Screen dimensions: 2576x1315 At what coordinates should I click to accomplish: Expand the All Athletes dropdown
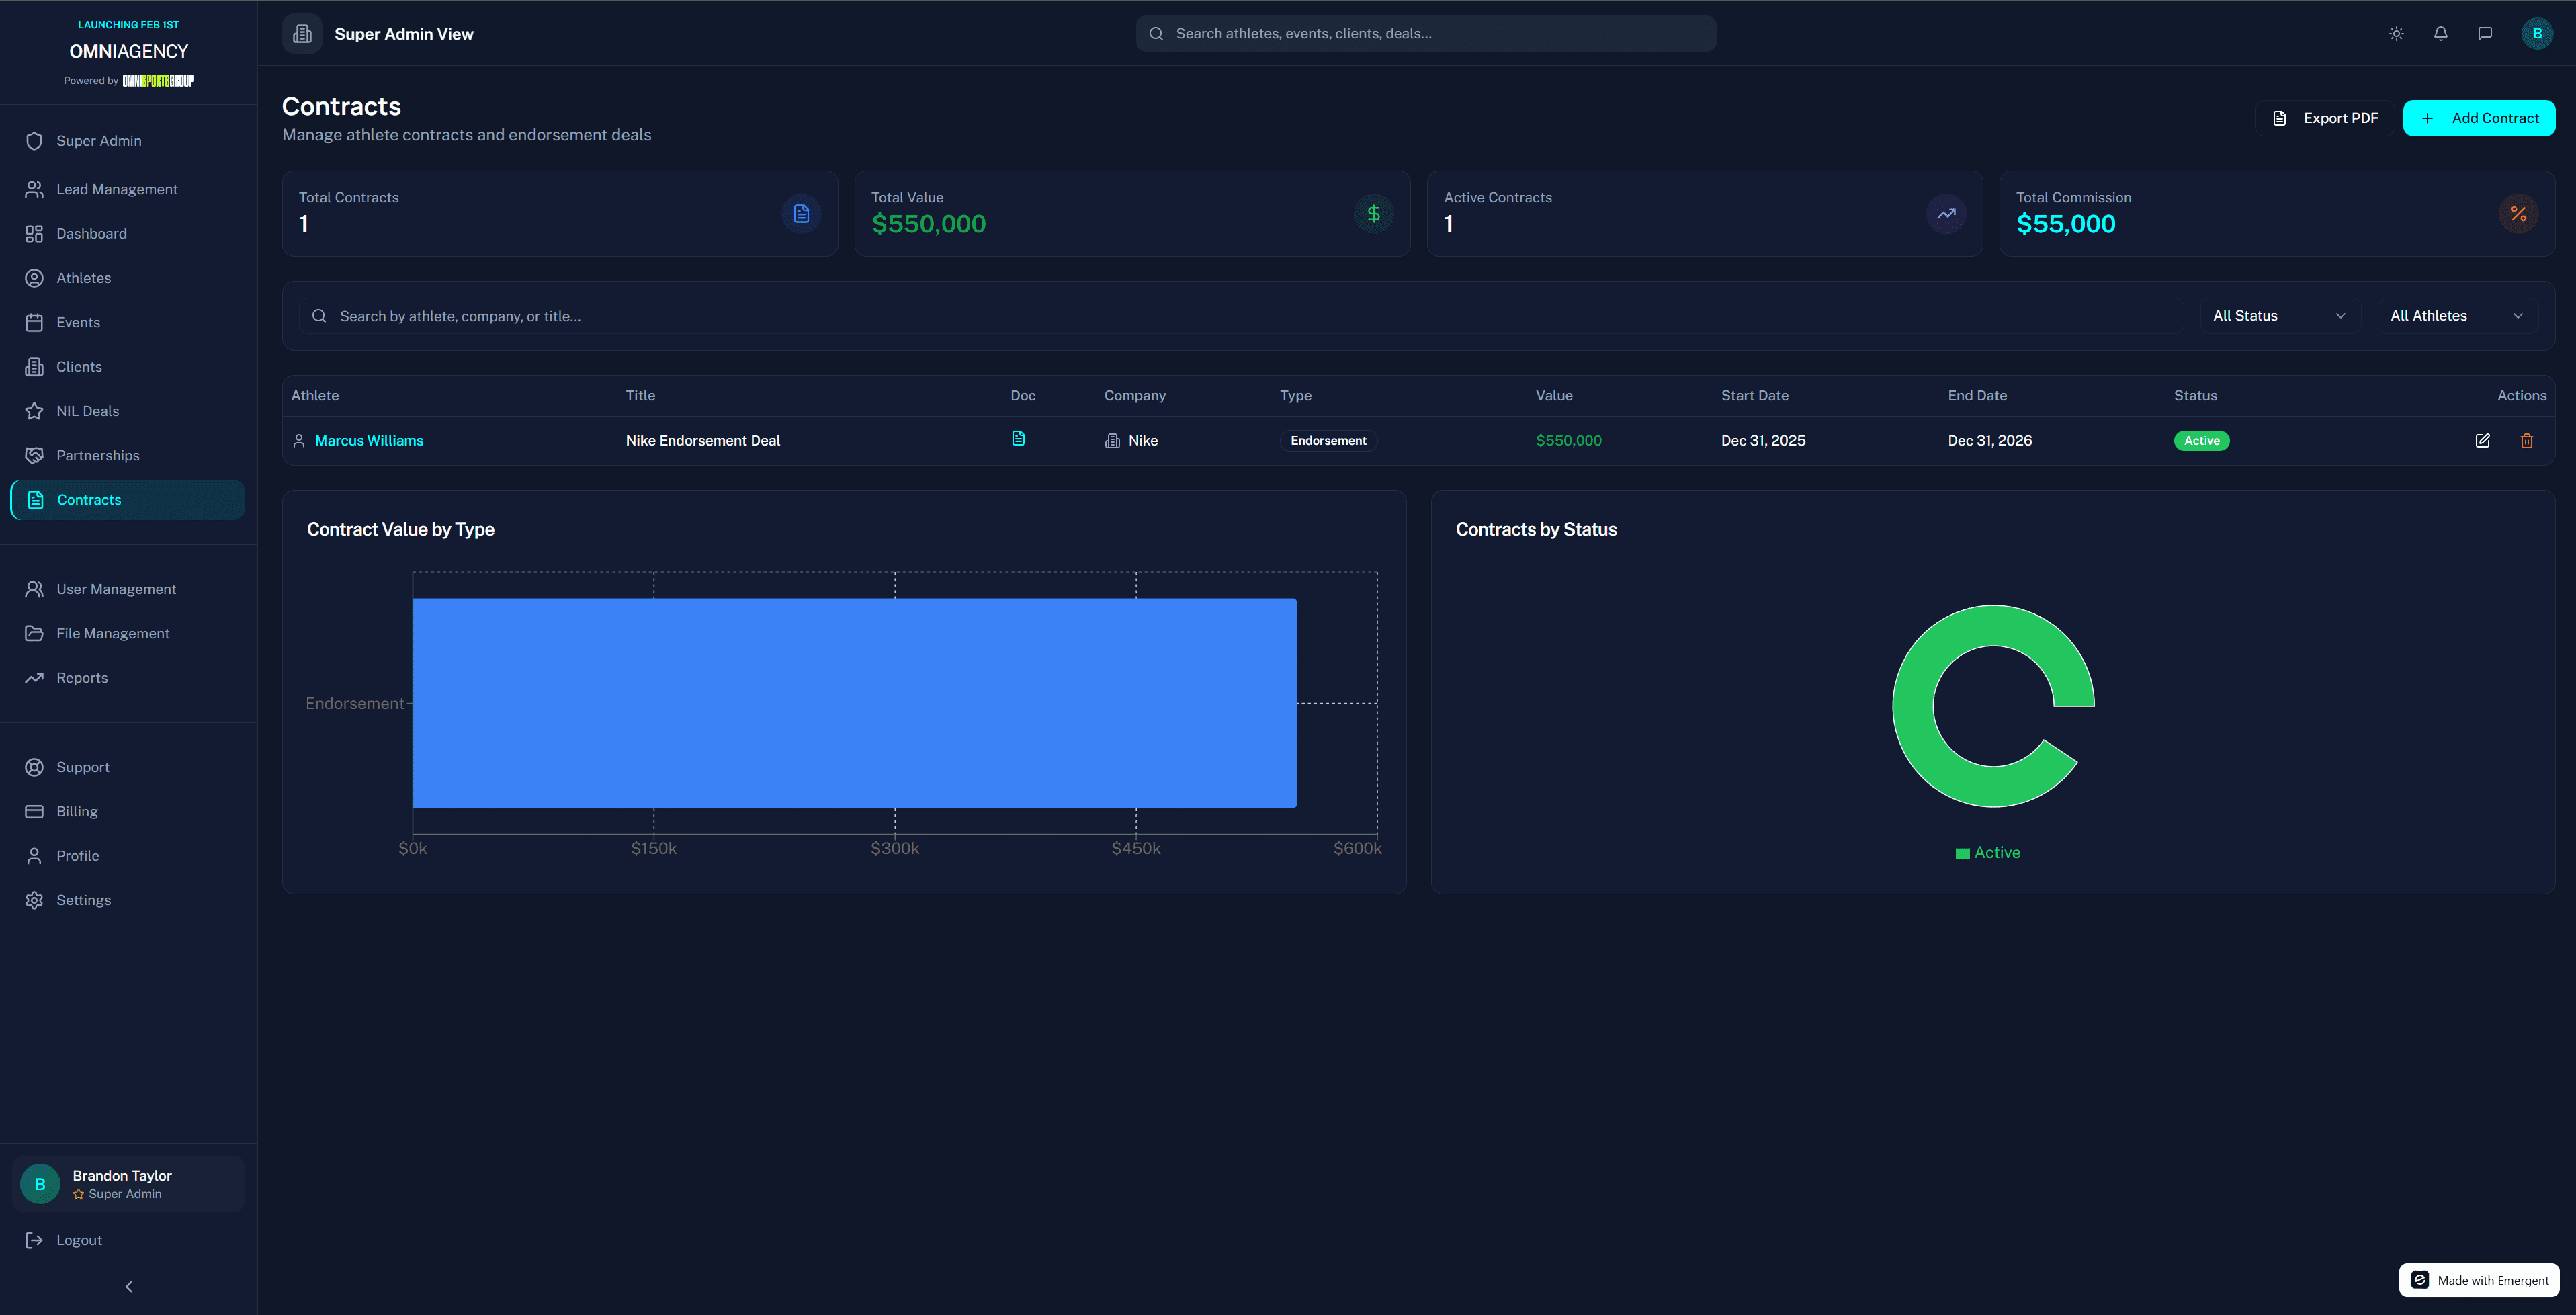coord(2457,316)
